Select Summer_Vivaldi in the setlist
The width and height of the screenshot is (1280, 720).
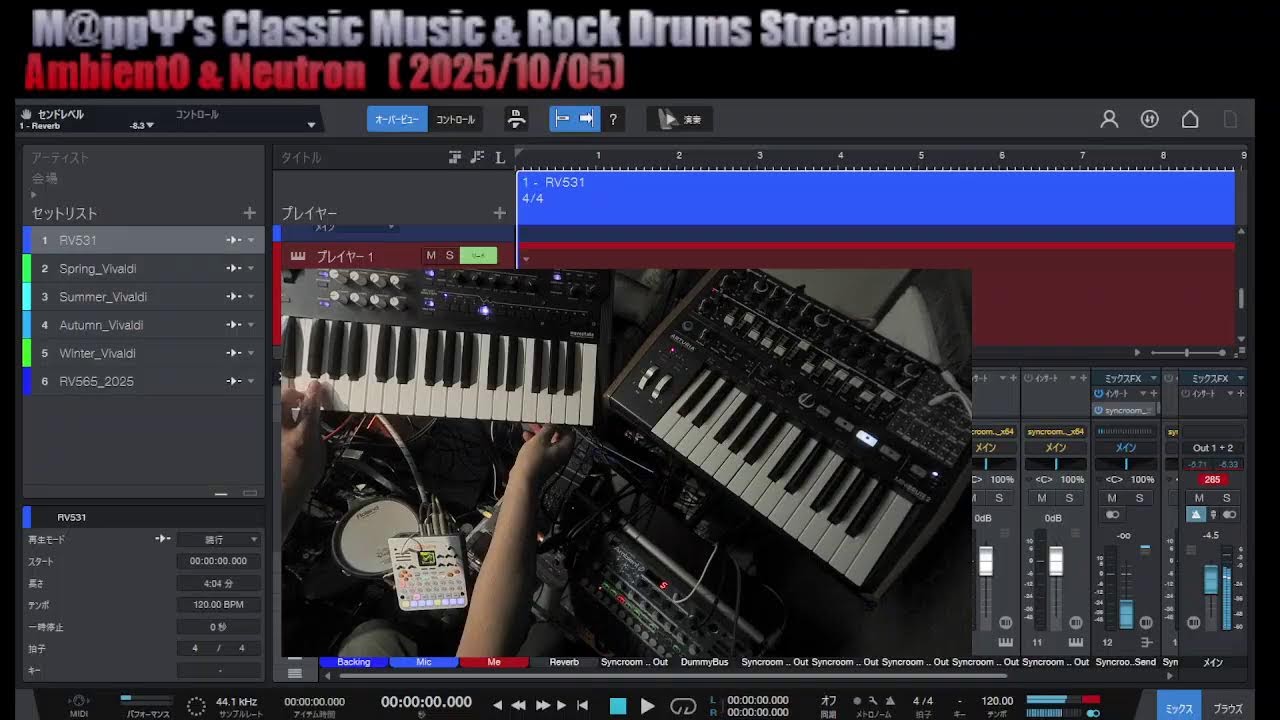[144, 297]
